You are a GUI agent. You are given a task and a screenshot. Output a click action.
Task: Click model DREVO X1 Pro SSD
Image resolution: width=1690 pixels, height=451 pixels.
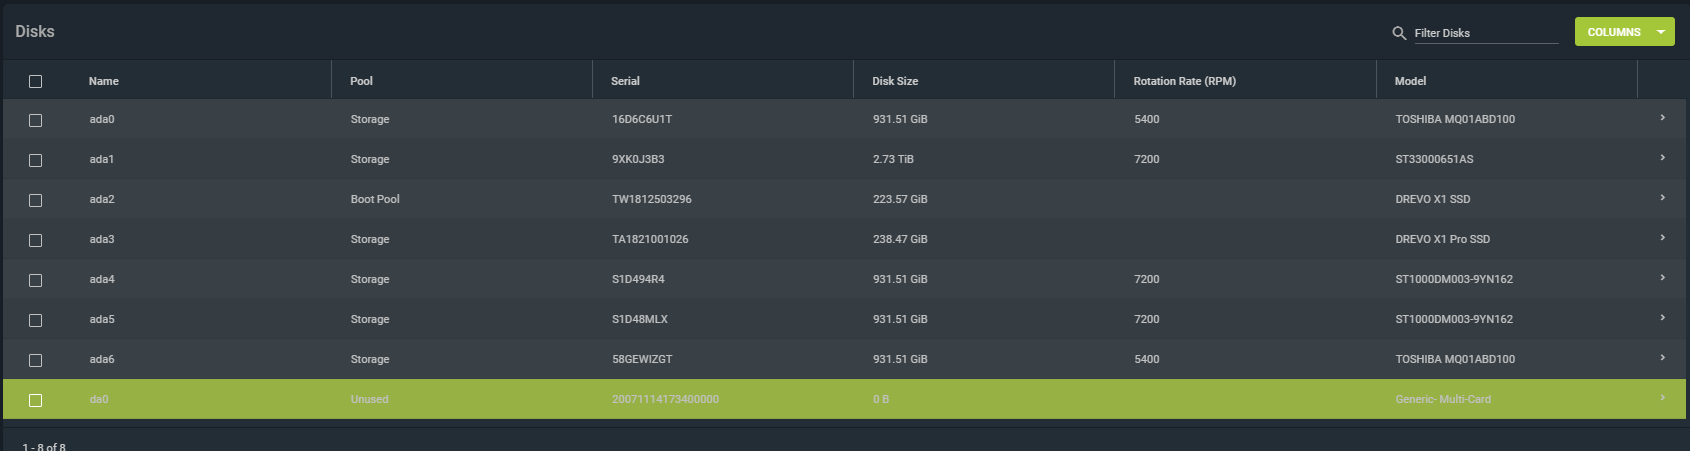pos(1443,239)
